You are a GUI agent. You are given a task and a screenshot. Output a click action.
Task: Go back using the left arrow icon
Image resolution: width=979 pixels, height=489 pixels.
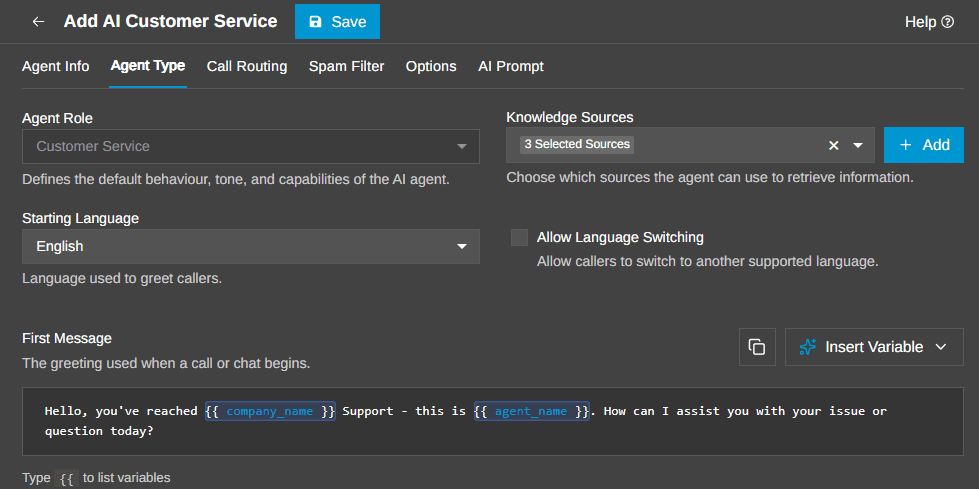pyautogui.click(x=39, y=22)
